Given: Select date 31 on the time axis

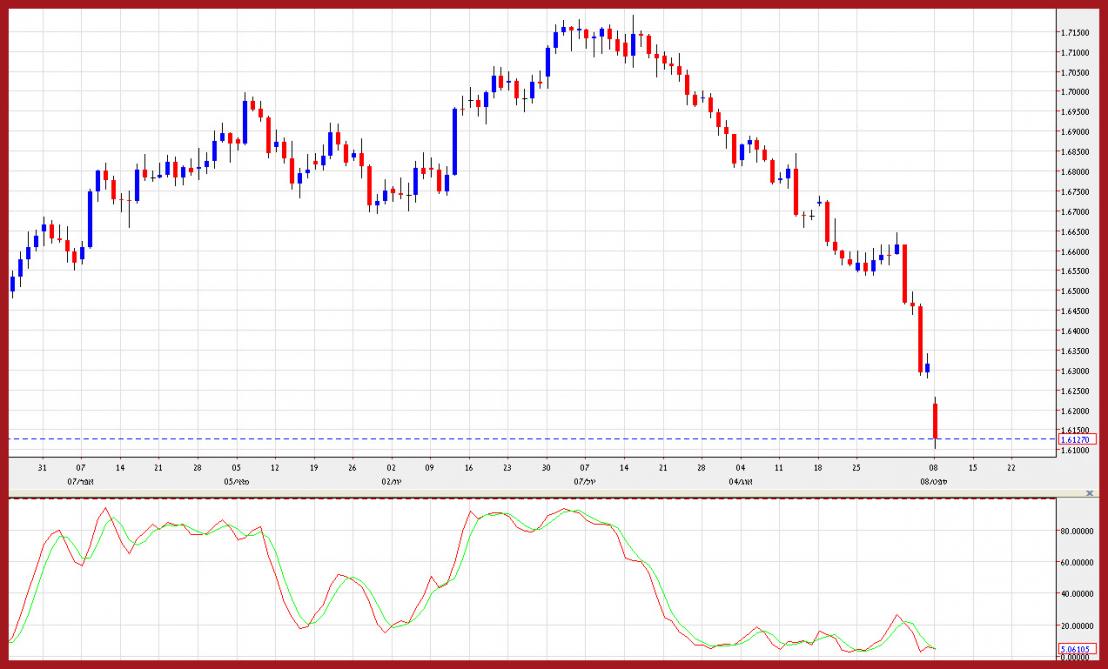Looking at the screenshot, I should [x=42, y=467].
